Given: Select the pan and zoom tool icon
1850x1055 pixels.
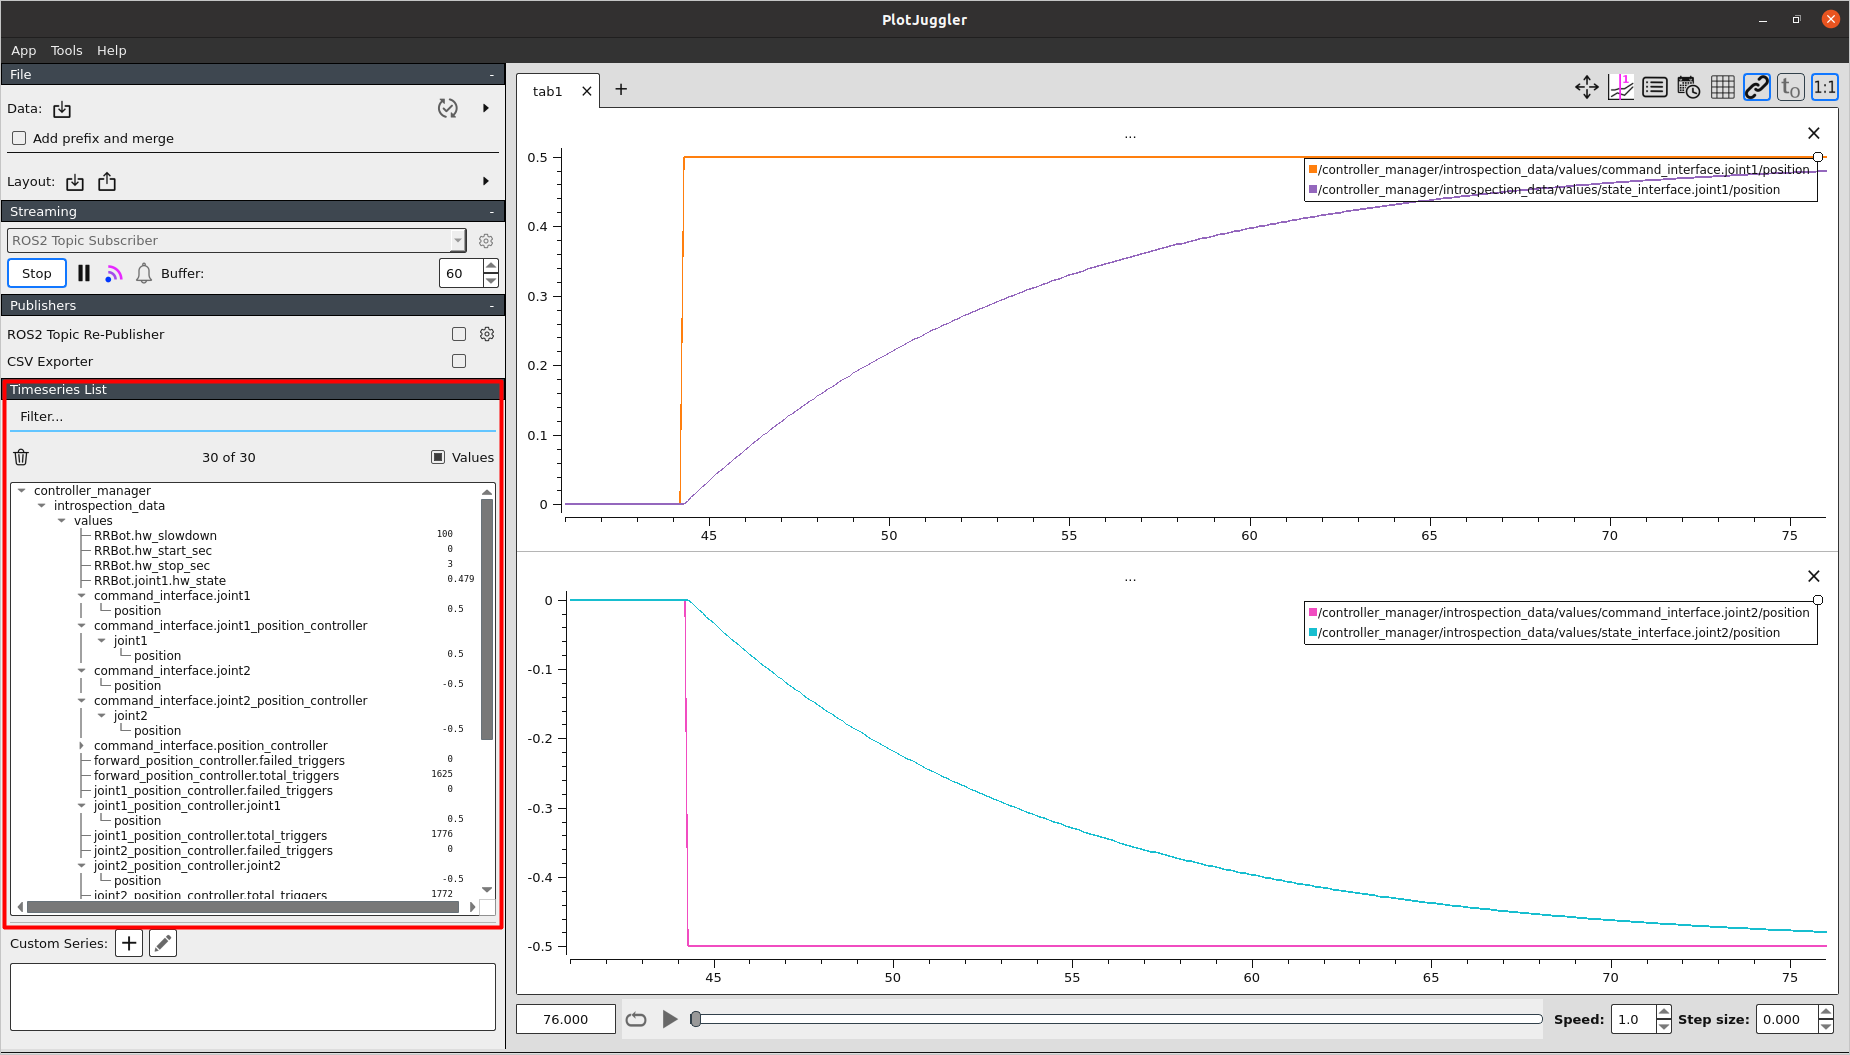Looking at the screenshot, I should click(x=1587, y=87).
